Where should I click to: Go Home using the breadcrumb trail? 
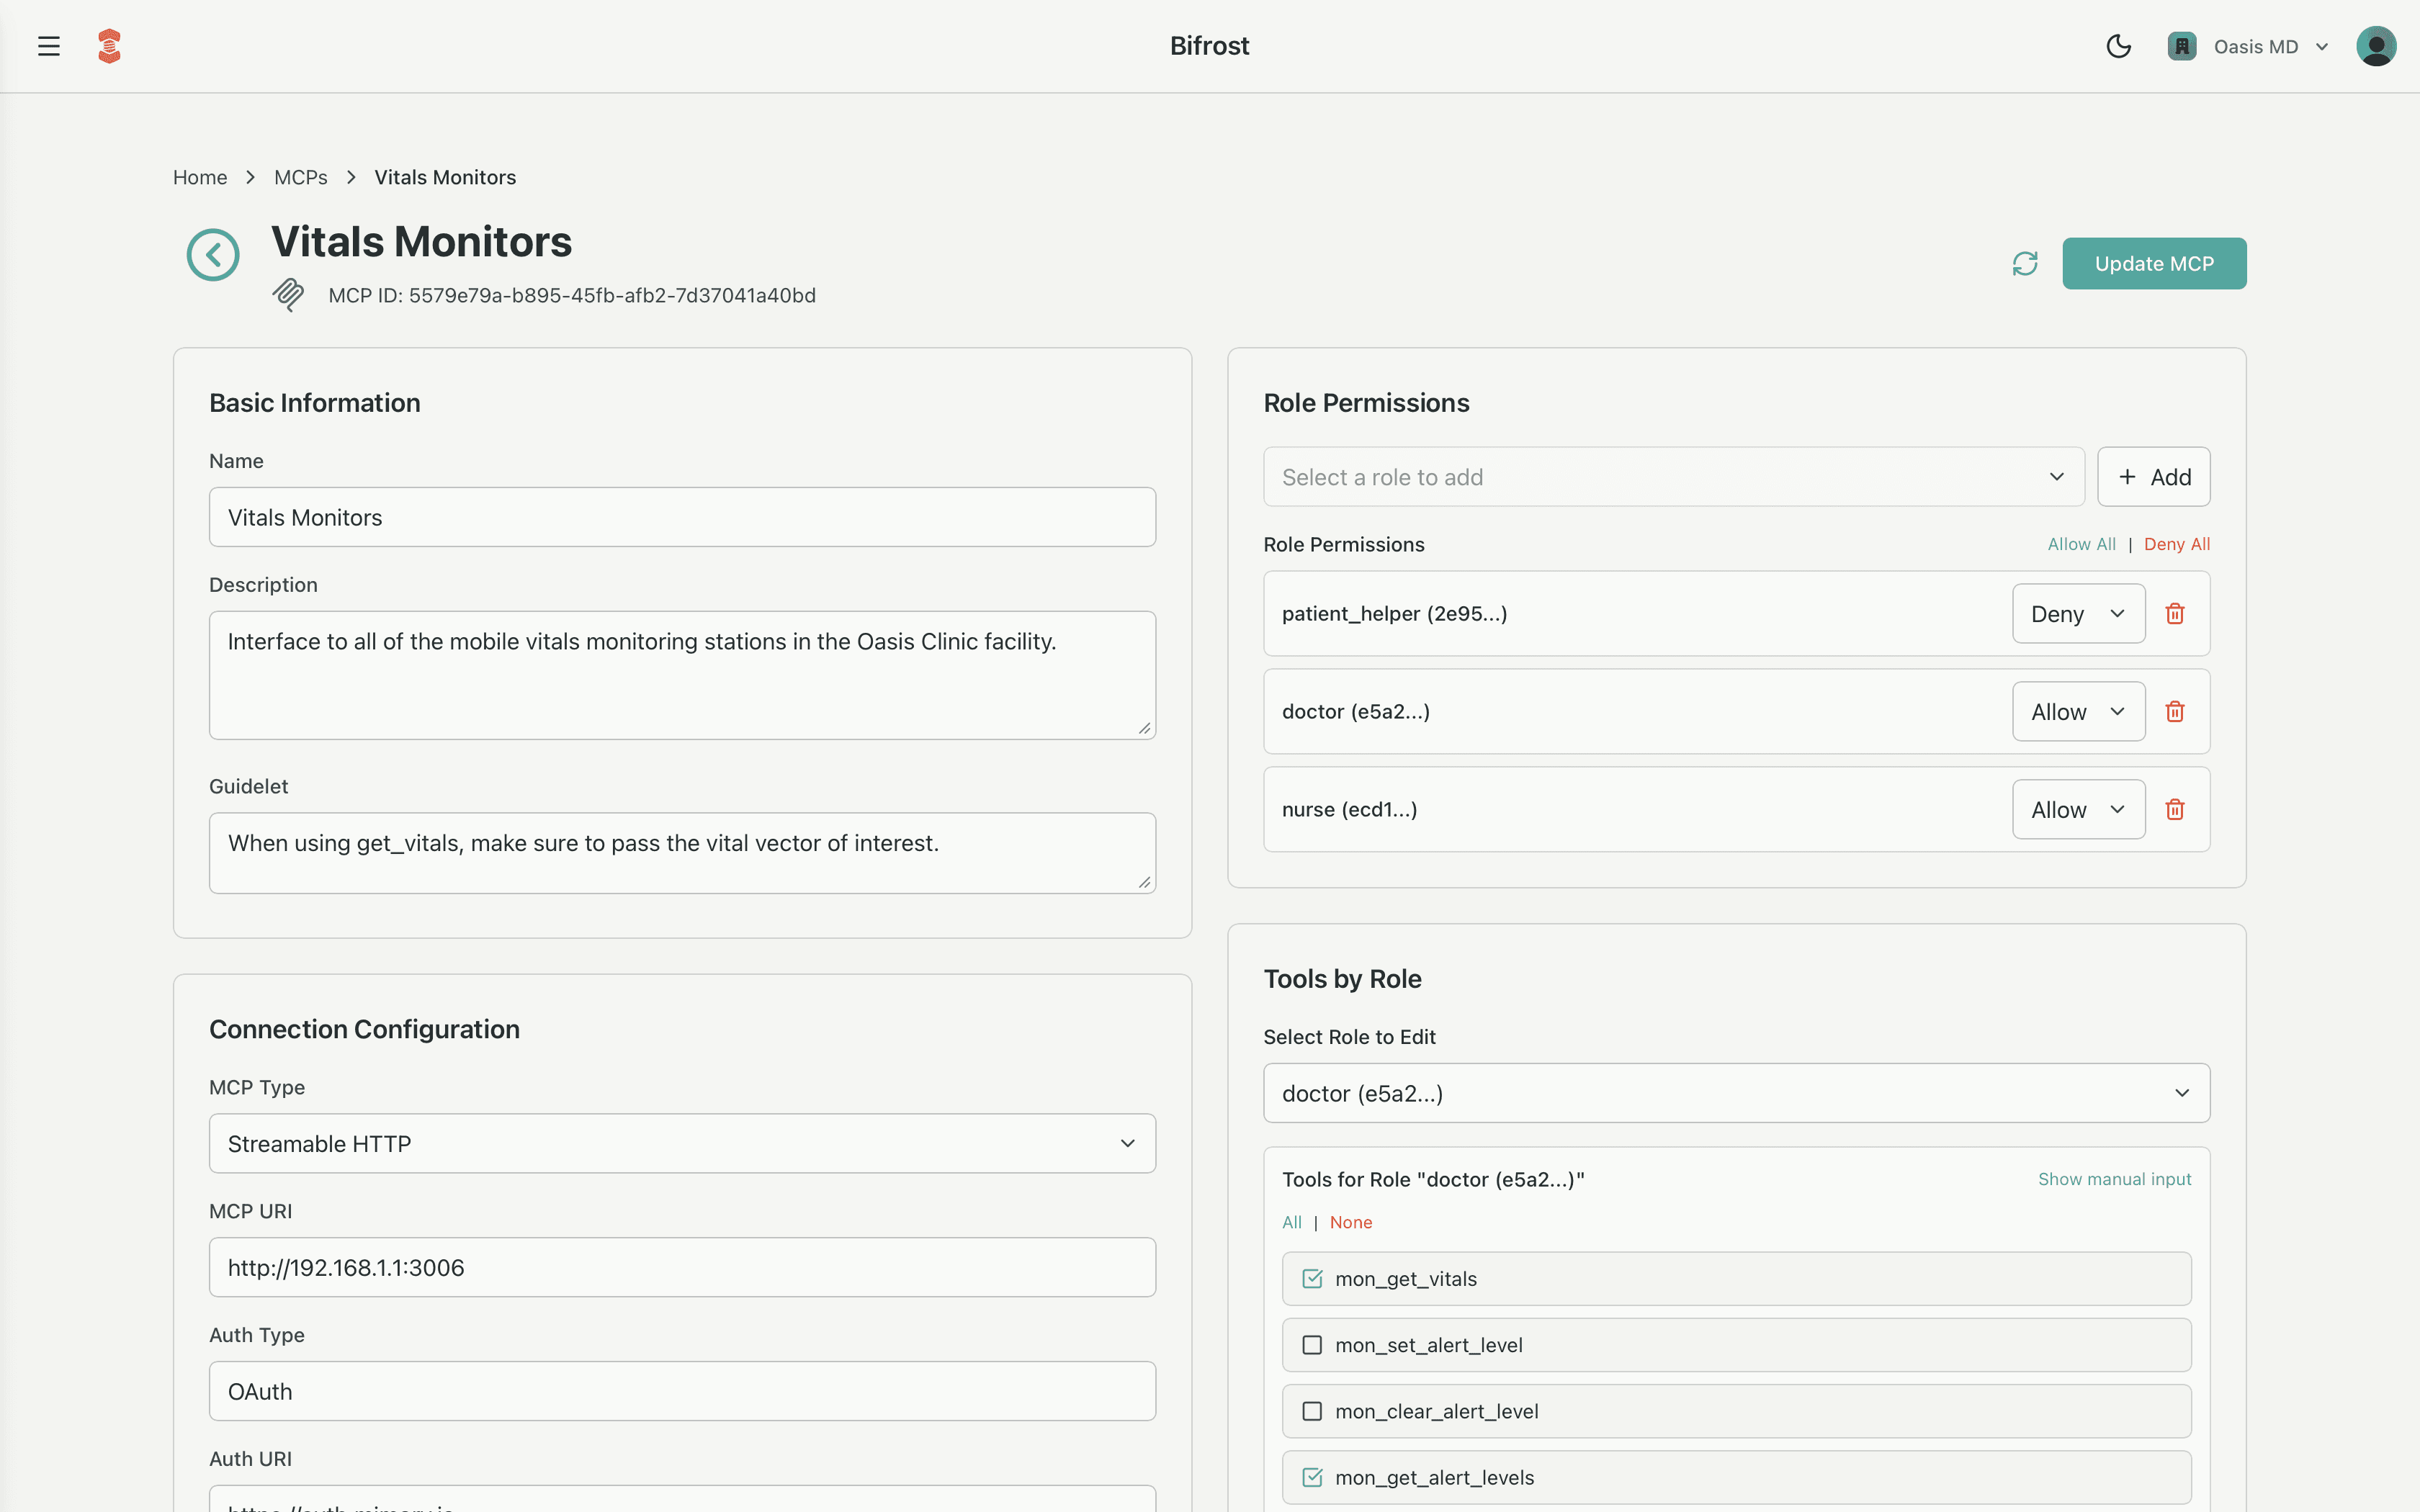[200, 177]
